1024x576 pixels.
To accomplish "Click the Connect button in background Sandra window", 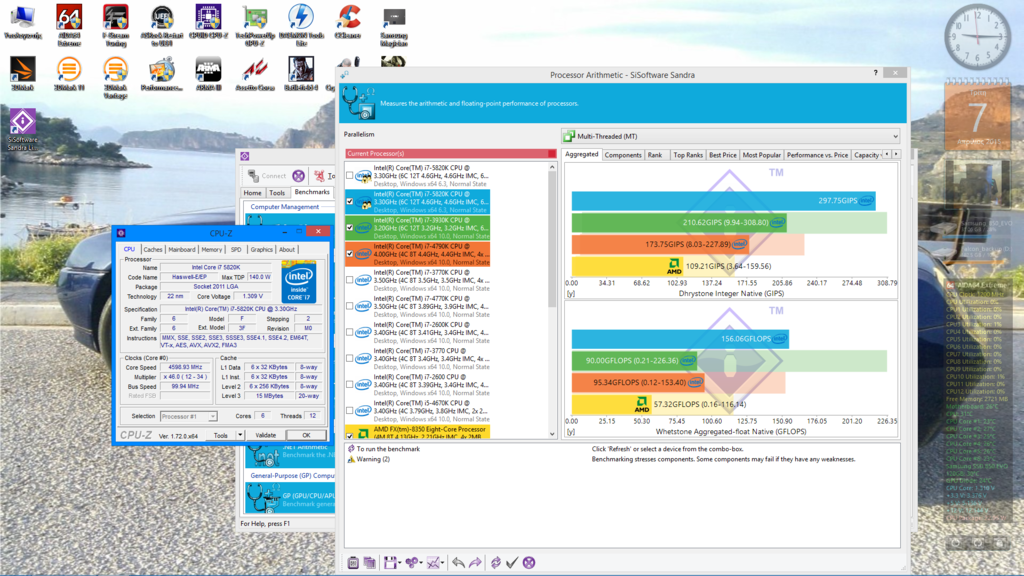I will click(x=268, y=176).
